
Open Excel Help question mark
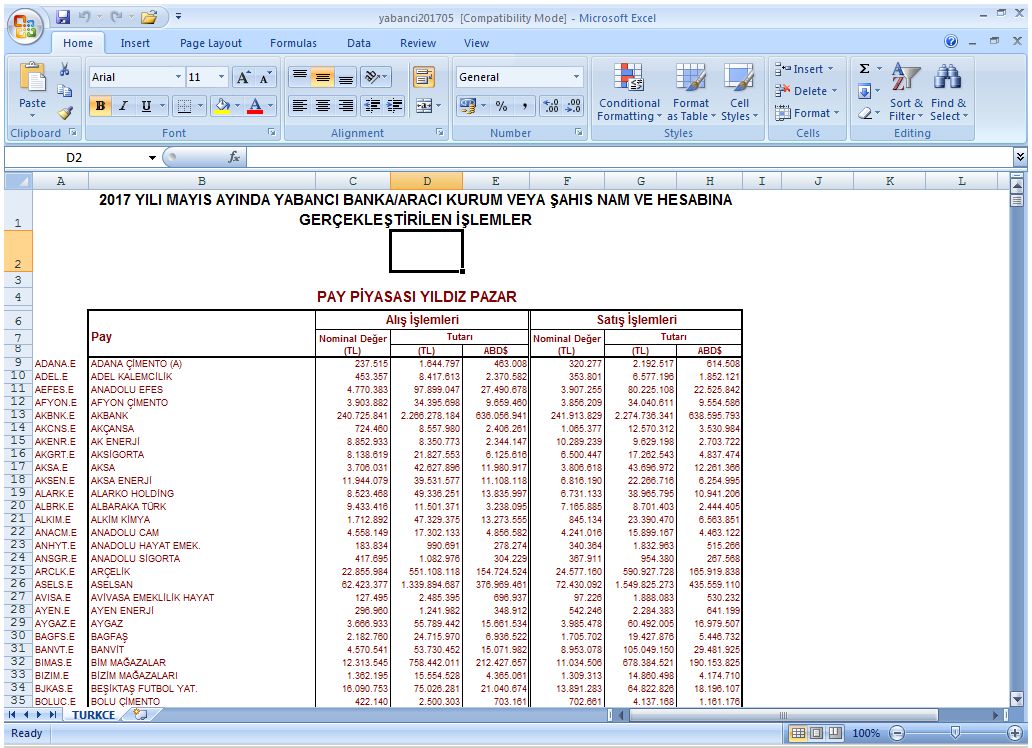pos(951,41)
